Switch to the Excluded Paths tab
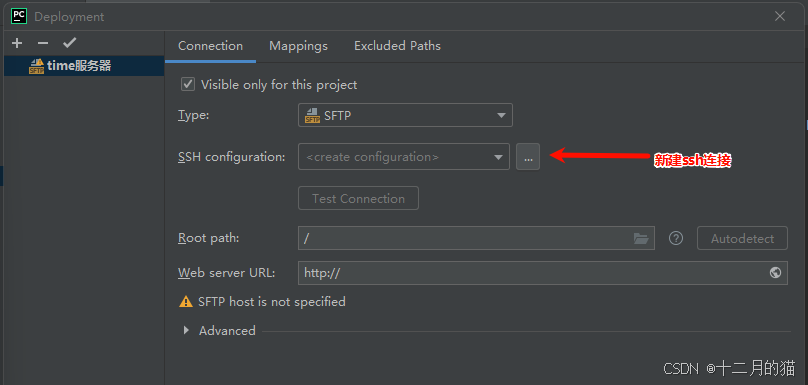Screen dimensions: 808x385 tap(397, 46)
